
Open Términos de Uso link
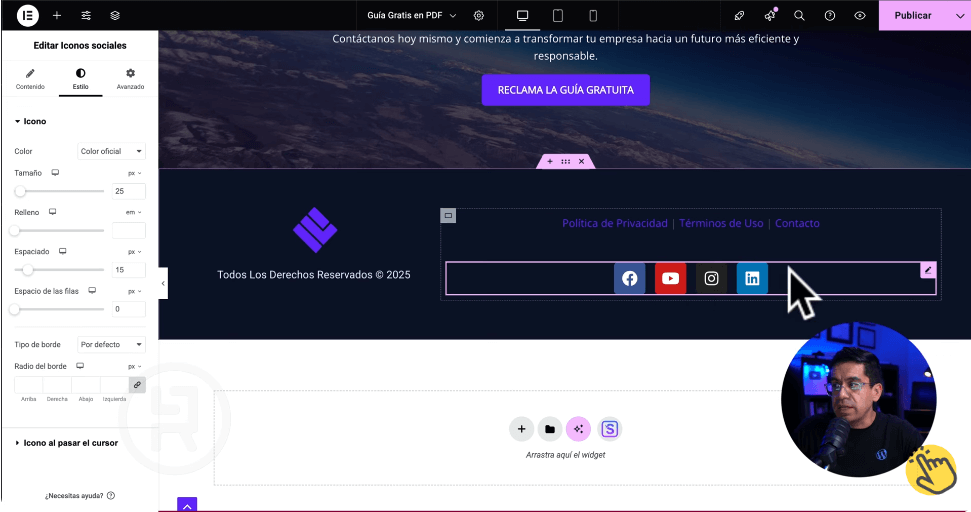click(721, 223)
